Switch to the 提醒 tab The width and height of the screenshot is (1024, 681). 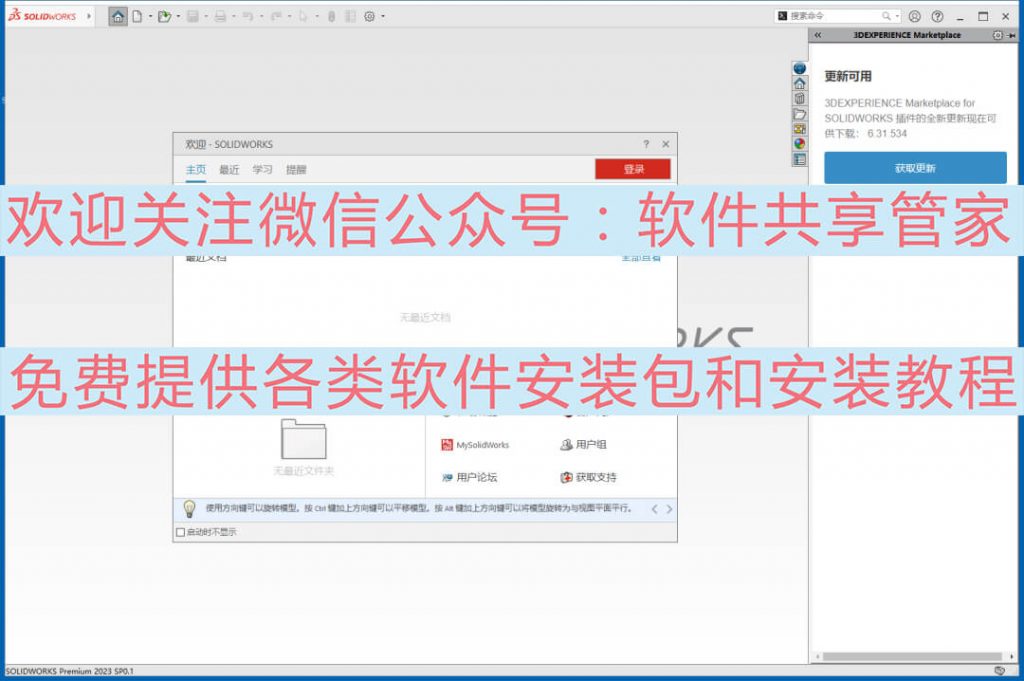coord(296,170)
